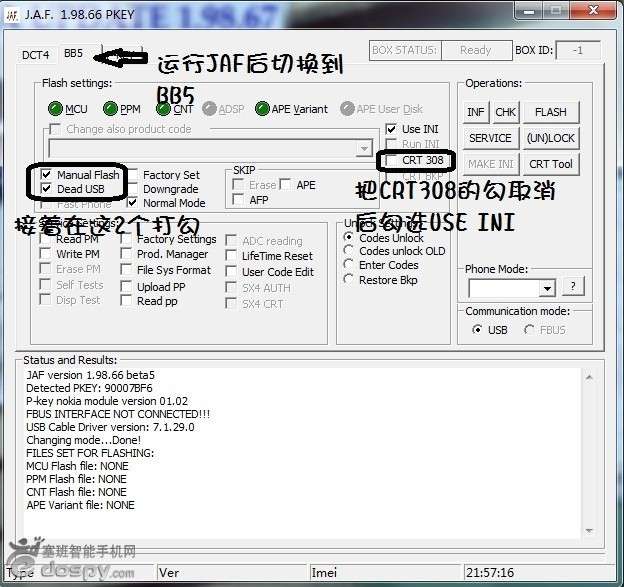Click the status log scroll up arrow
624x587 pixels.
(589, 377)
